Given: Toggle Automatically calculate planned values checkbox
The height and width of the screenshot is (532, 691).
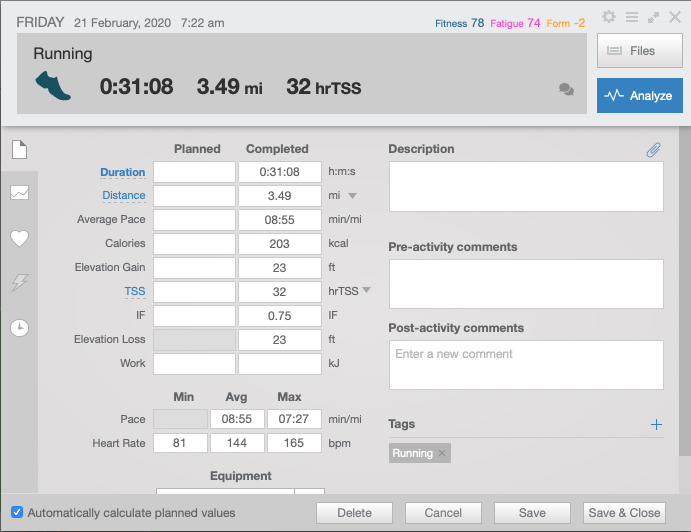Looking at the screenshot, I should [x=17, y=512].
